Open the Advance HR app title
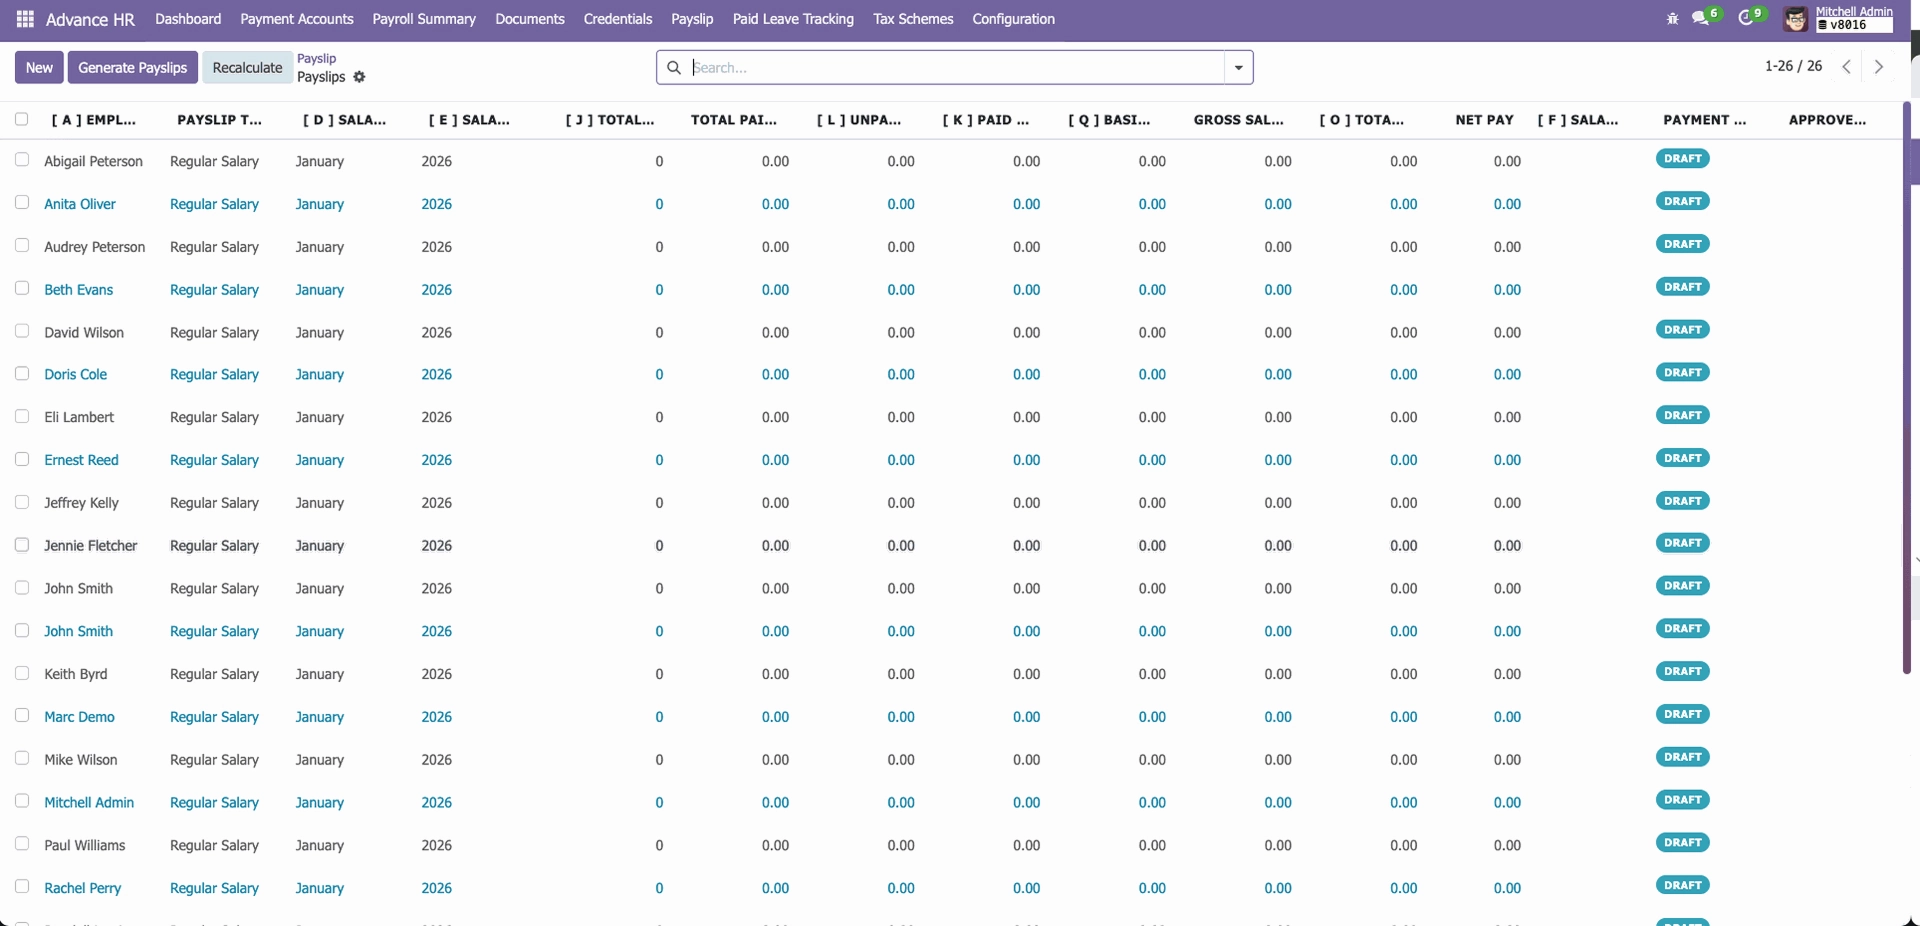1920x926 pixels. coord(90,19)
